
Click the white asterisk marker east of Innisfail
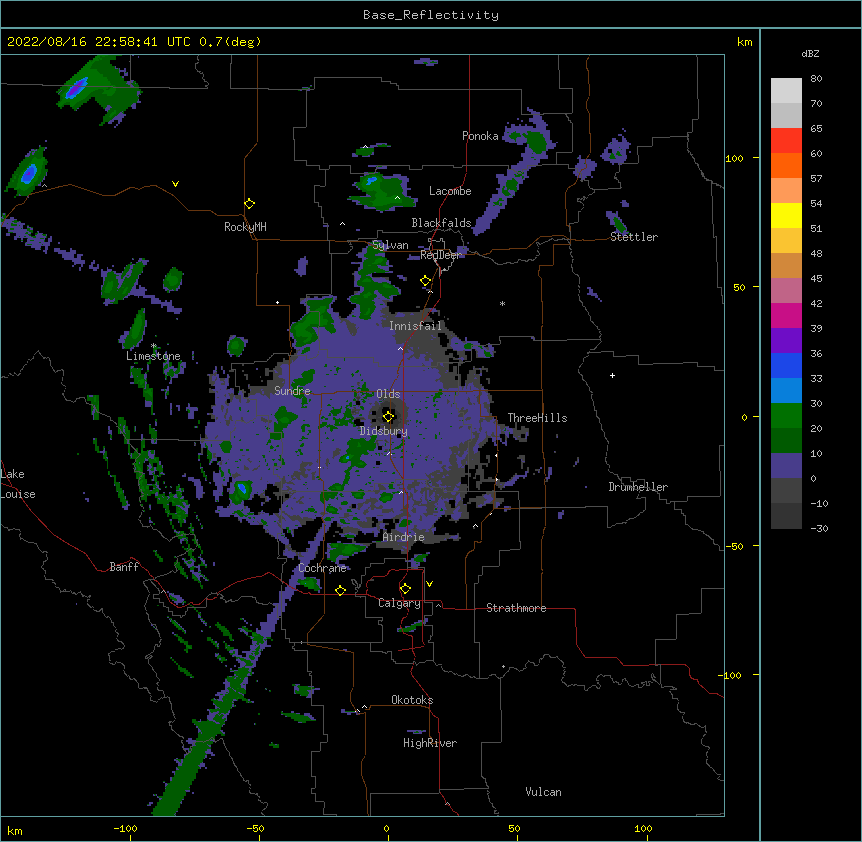(502, 303)
